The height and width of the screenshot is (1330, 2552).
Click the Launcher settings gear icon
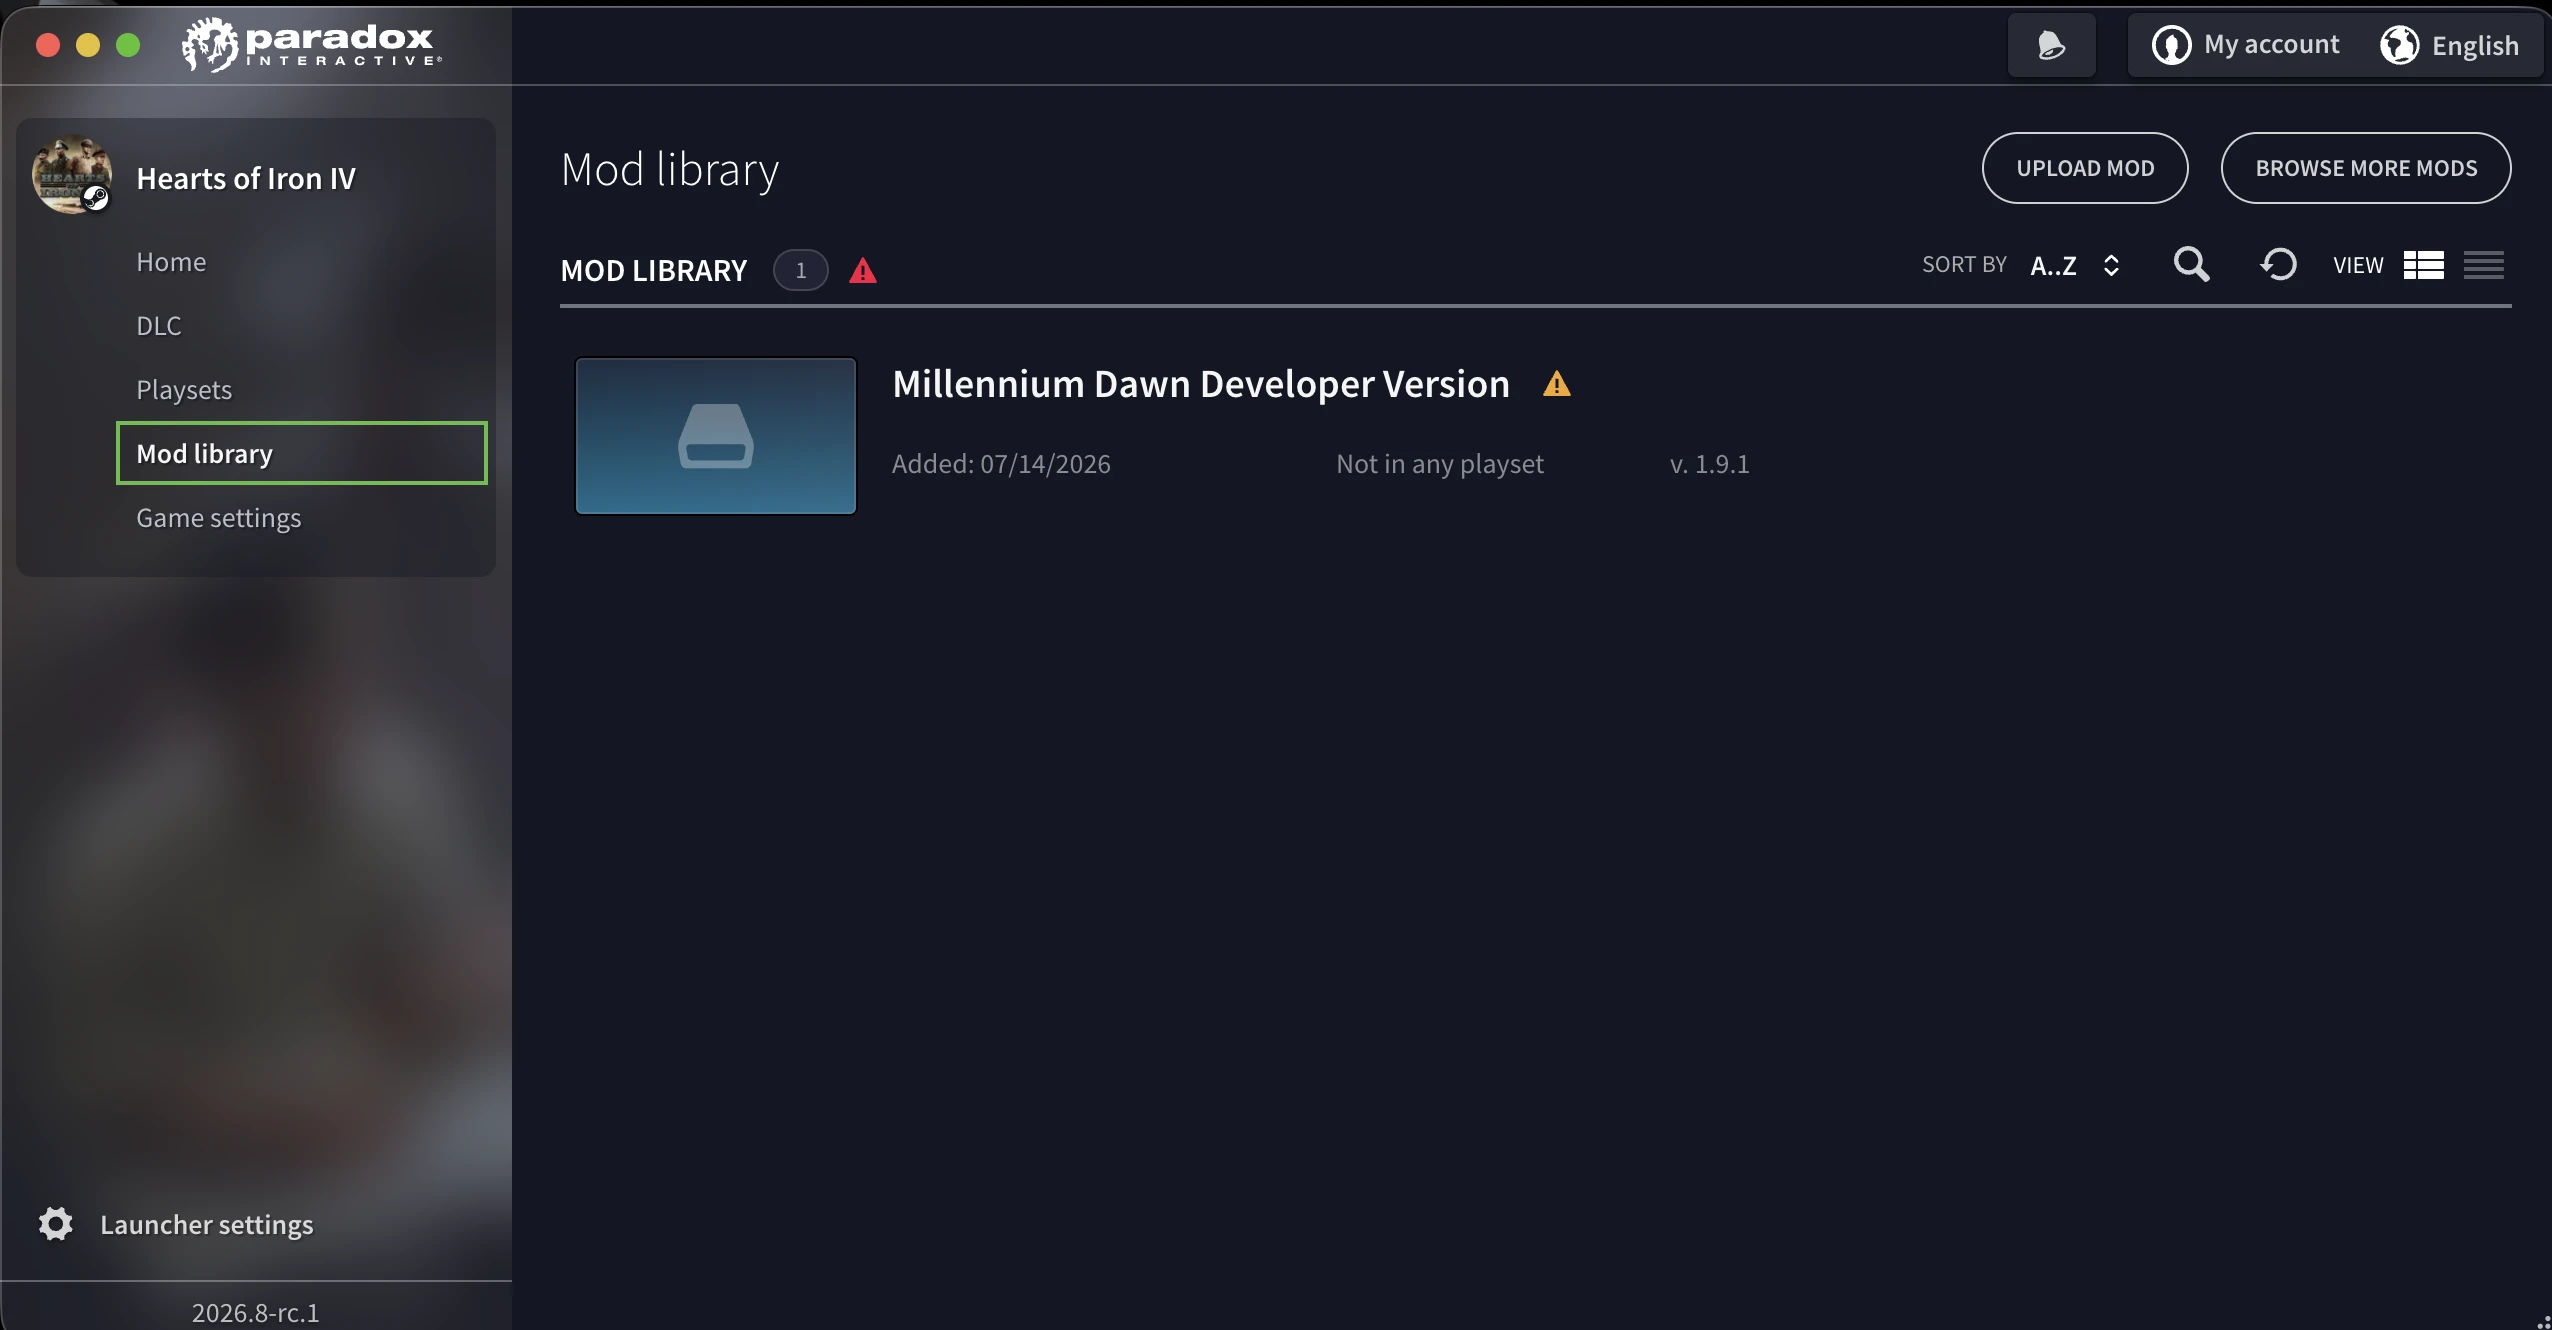56,1224
